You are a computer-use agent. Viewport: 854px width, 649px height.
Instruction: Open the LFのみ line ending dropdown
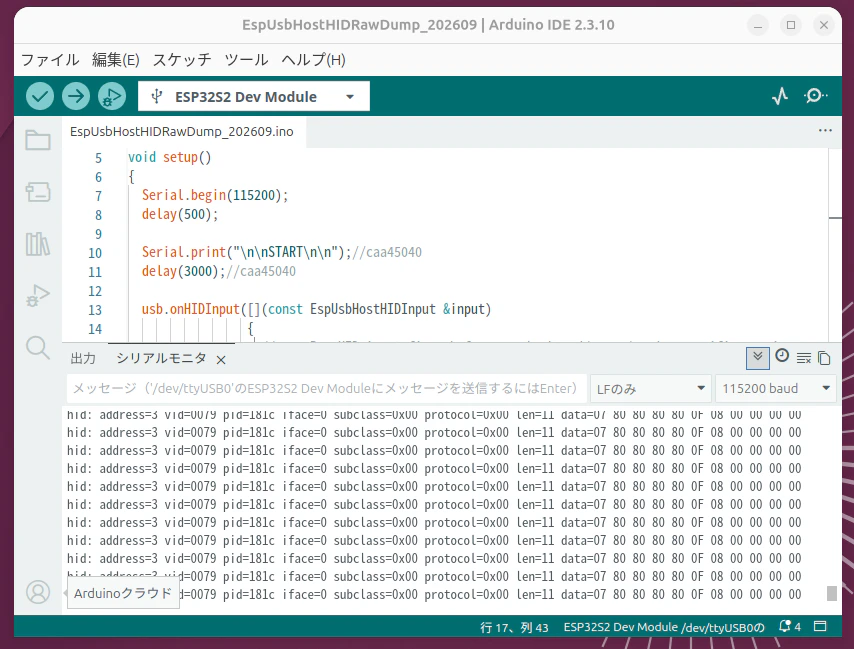pyautogui.click(x=651, y=389)
